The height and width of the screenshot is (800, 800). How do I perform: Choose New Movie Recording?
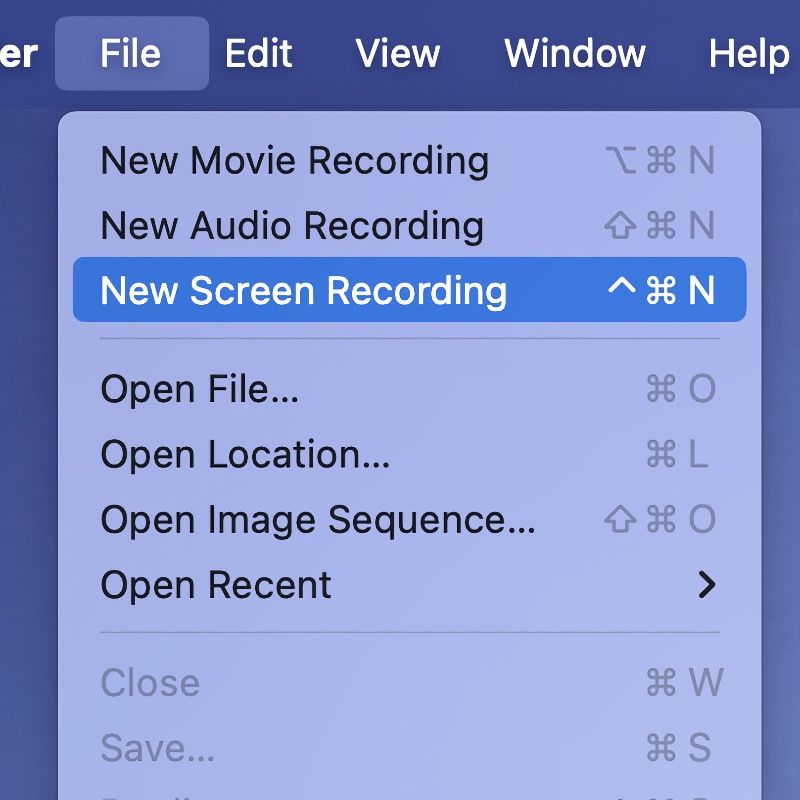(x=295, y=161)
